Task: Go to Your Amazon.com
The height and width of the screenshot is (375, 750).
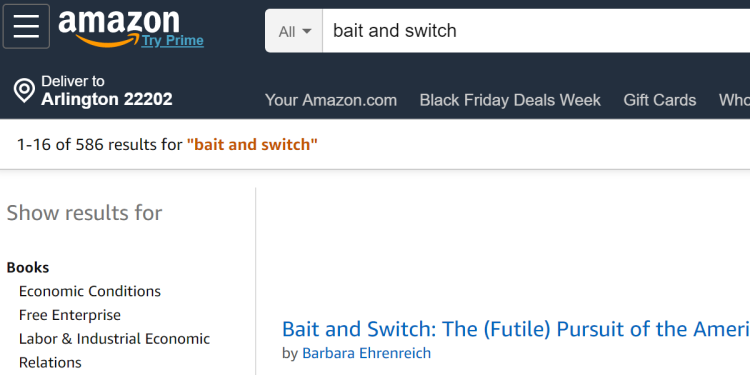Action: [331, 100]
